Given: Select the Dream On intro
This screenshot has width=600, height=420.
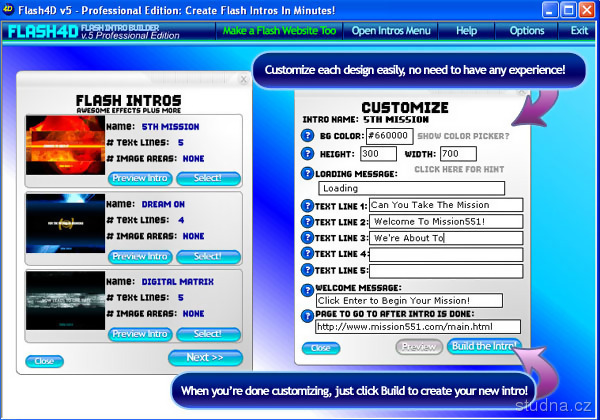Looking at the screenshot, I should point(208,257).
